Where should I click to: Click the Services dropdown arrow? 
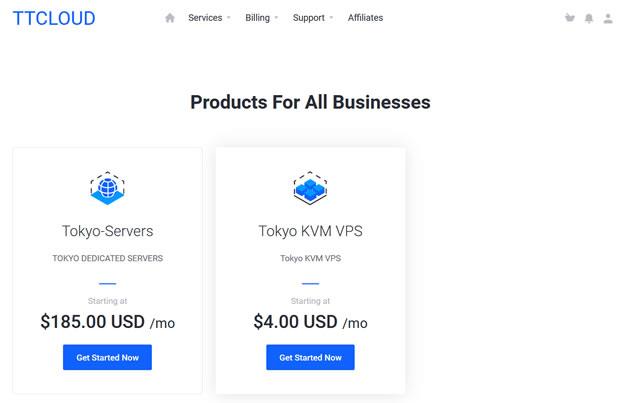[229, 18]
